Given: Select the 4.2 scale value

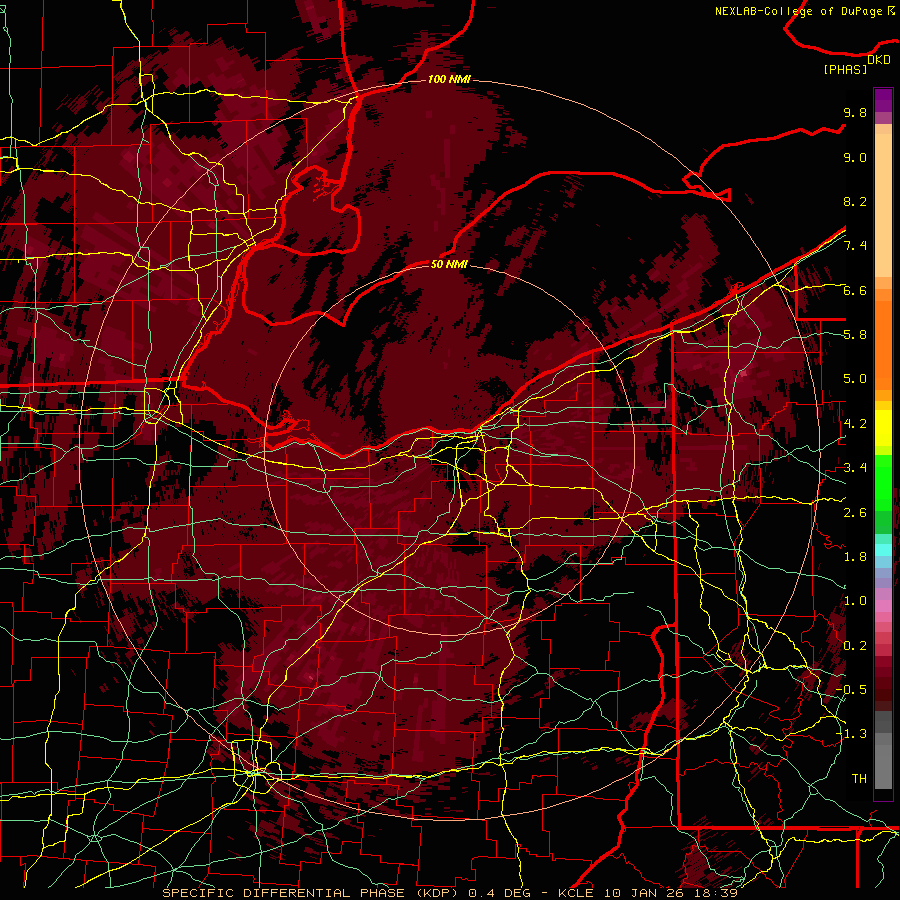Looking at the screenshot, I should pyautogui.click(x=855, y=424).
